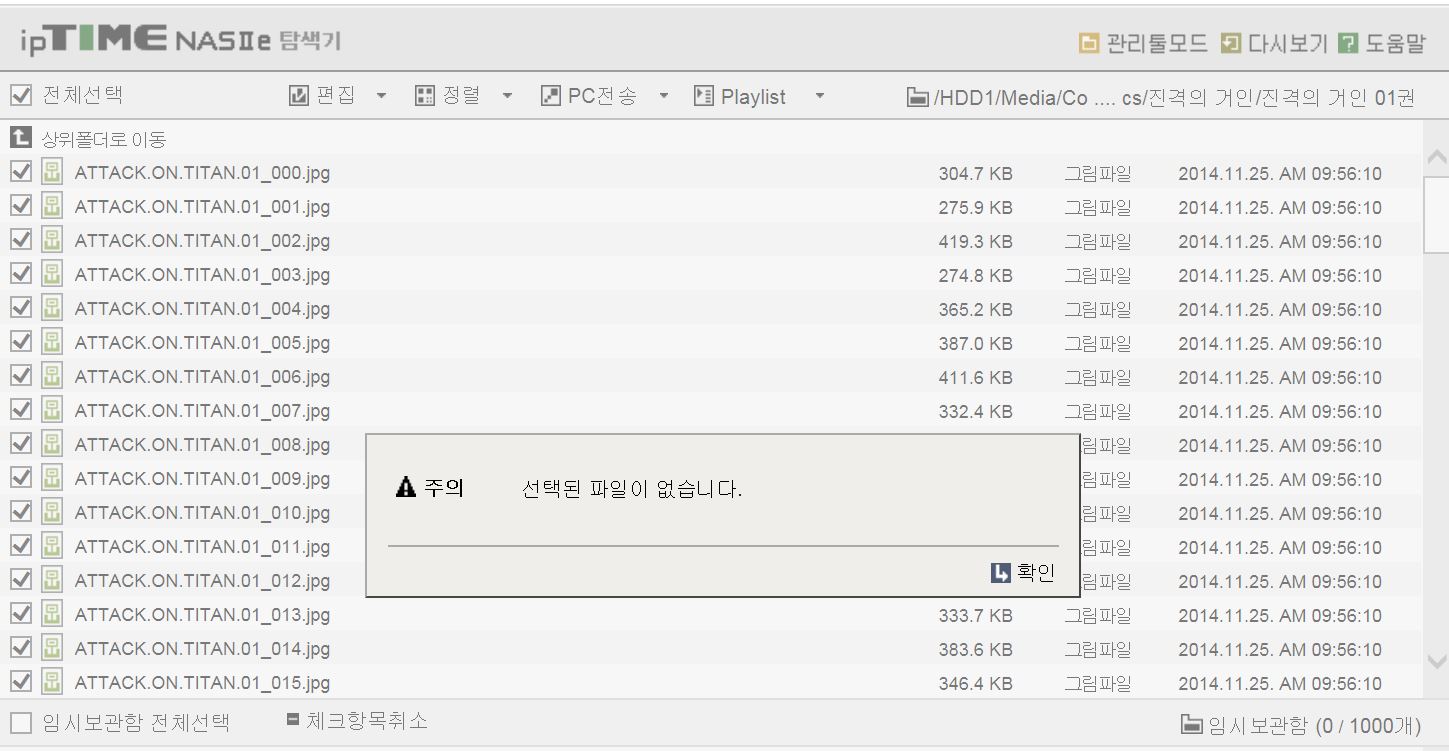
Task: Click the 304.7 KB size cell
Action: click(975, 174)
